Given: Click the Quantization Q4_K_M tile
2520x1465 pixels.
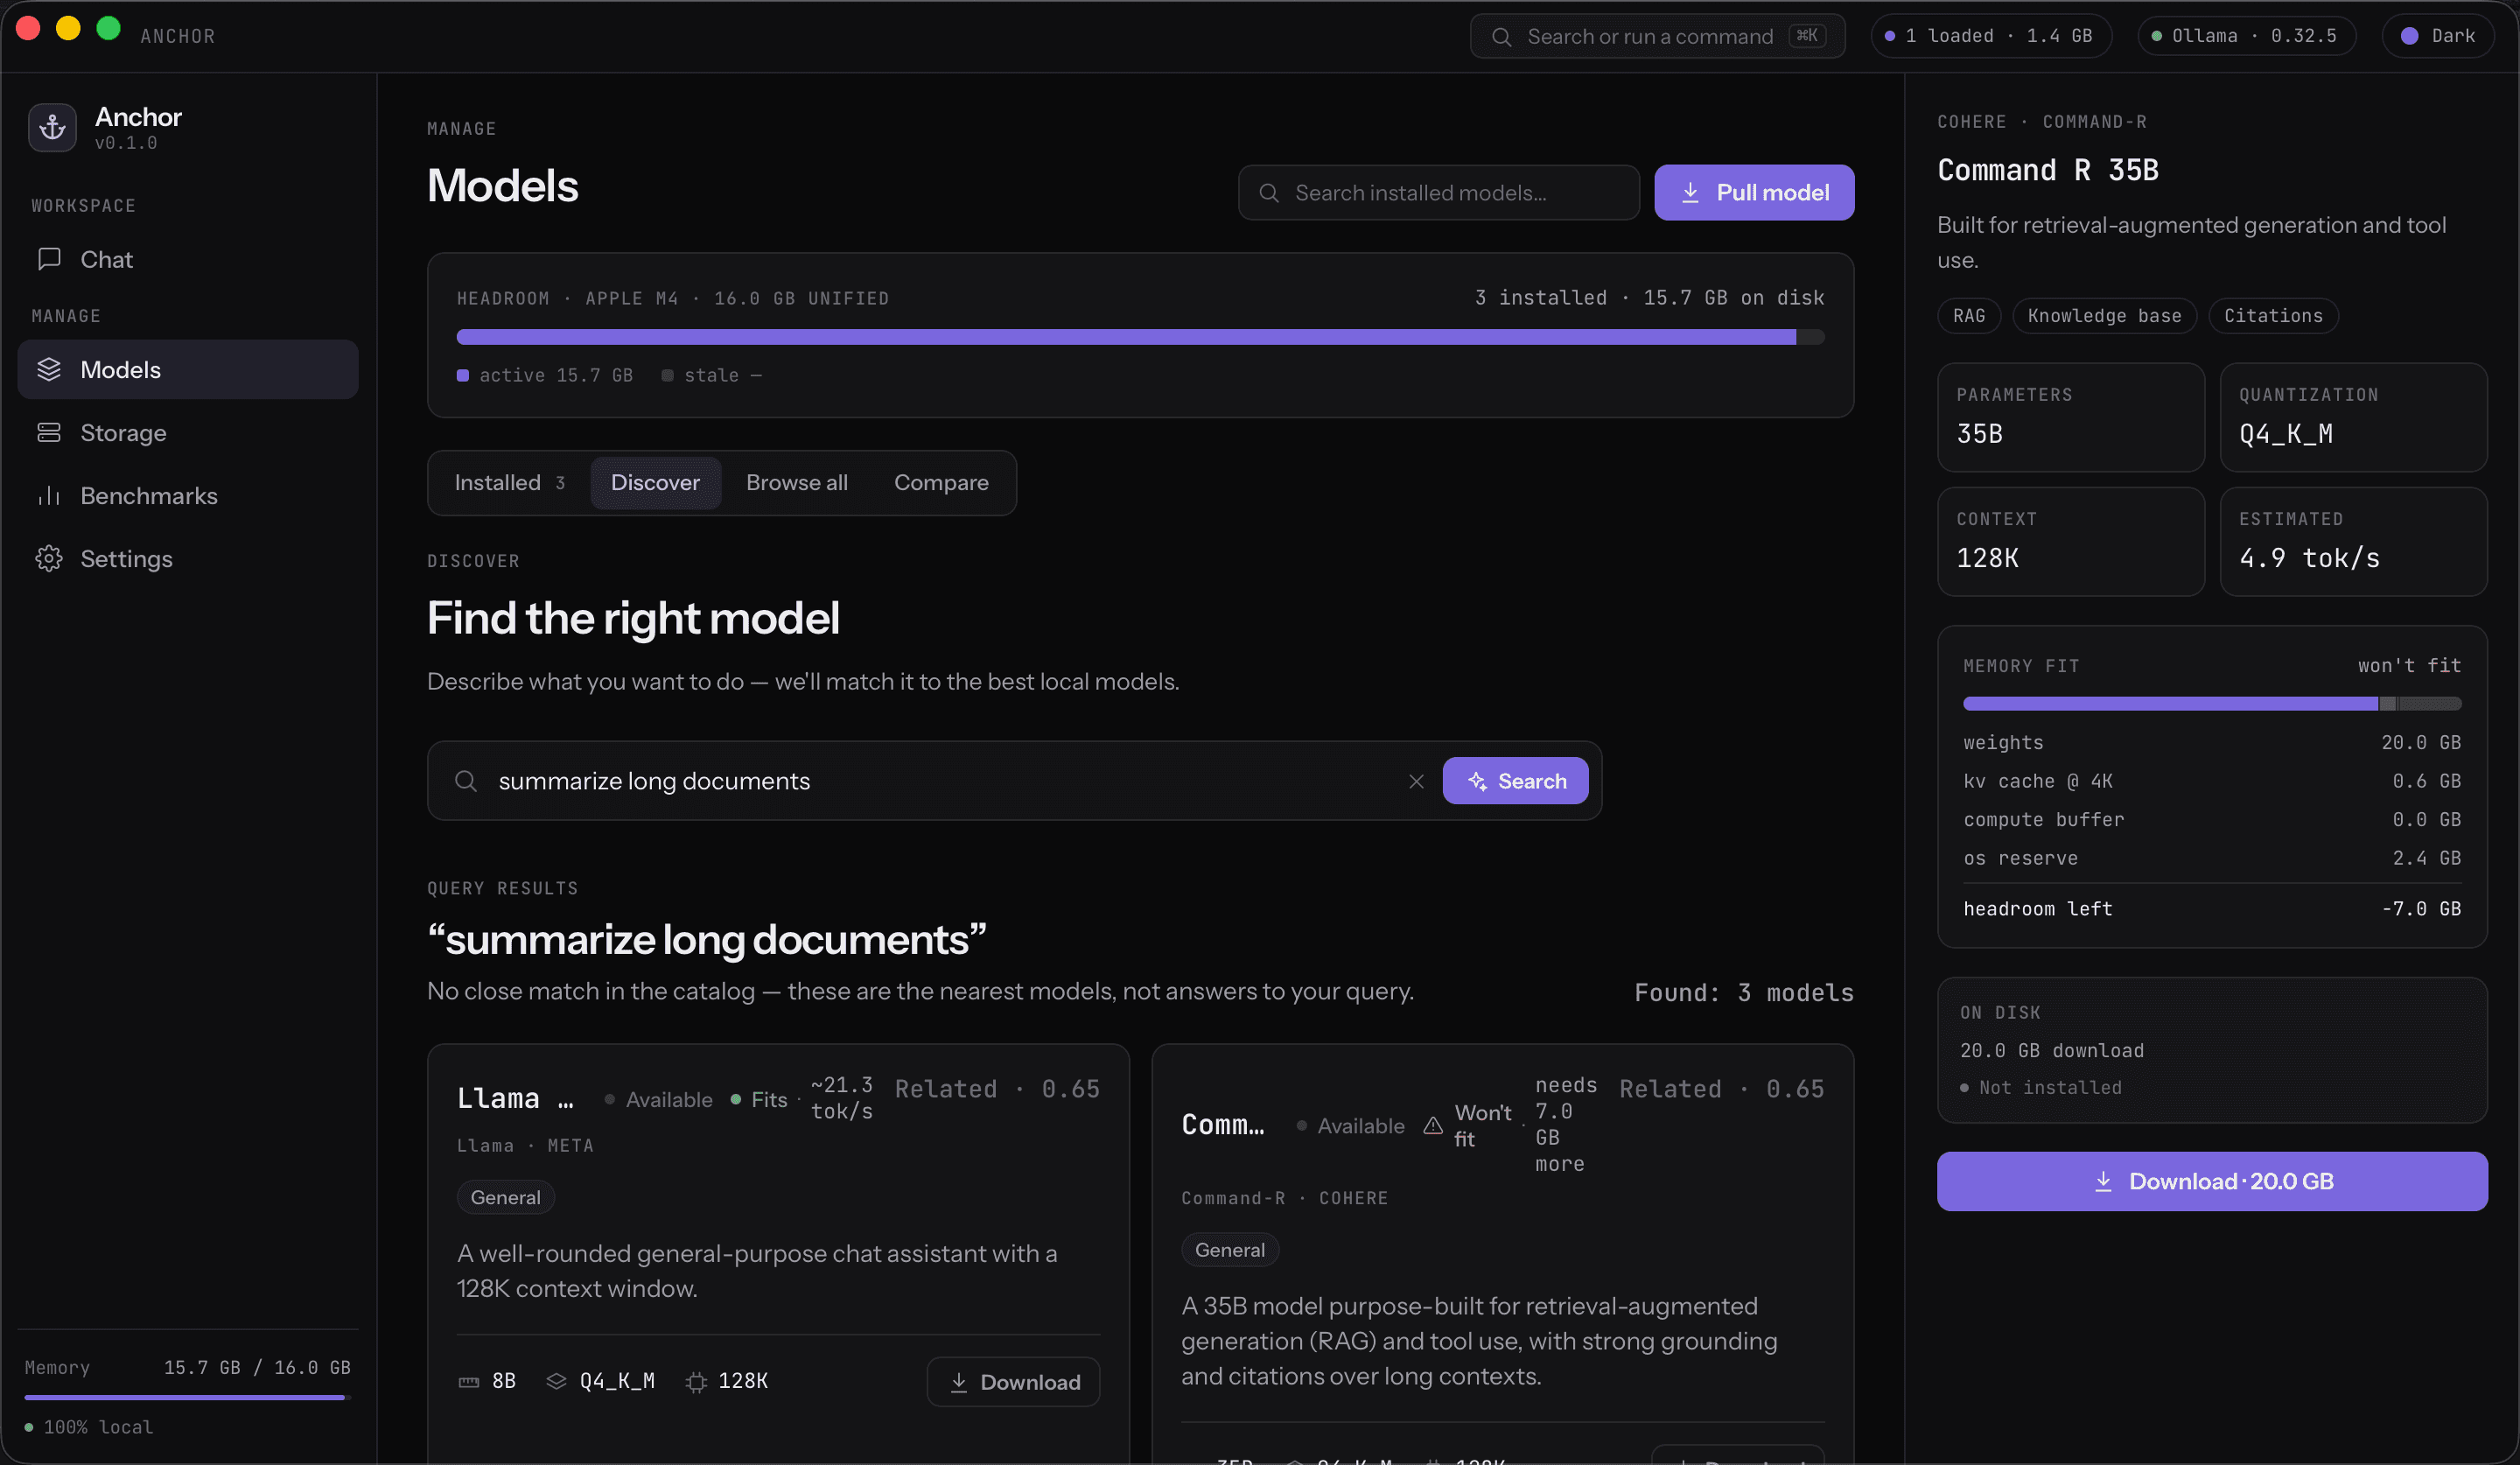Looking at the screenshot, I should click(x=2353, y=417).
